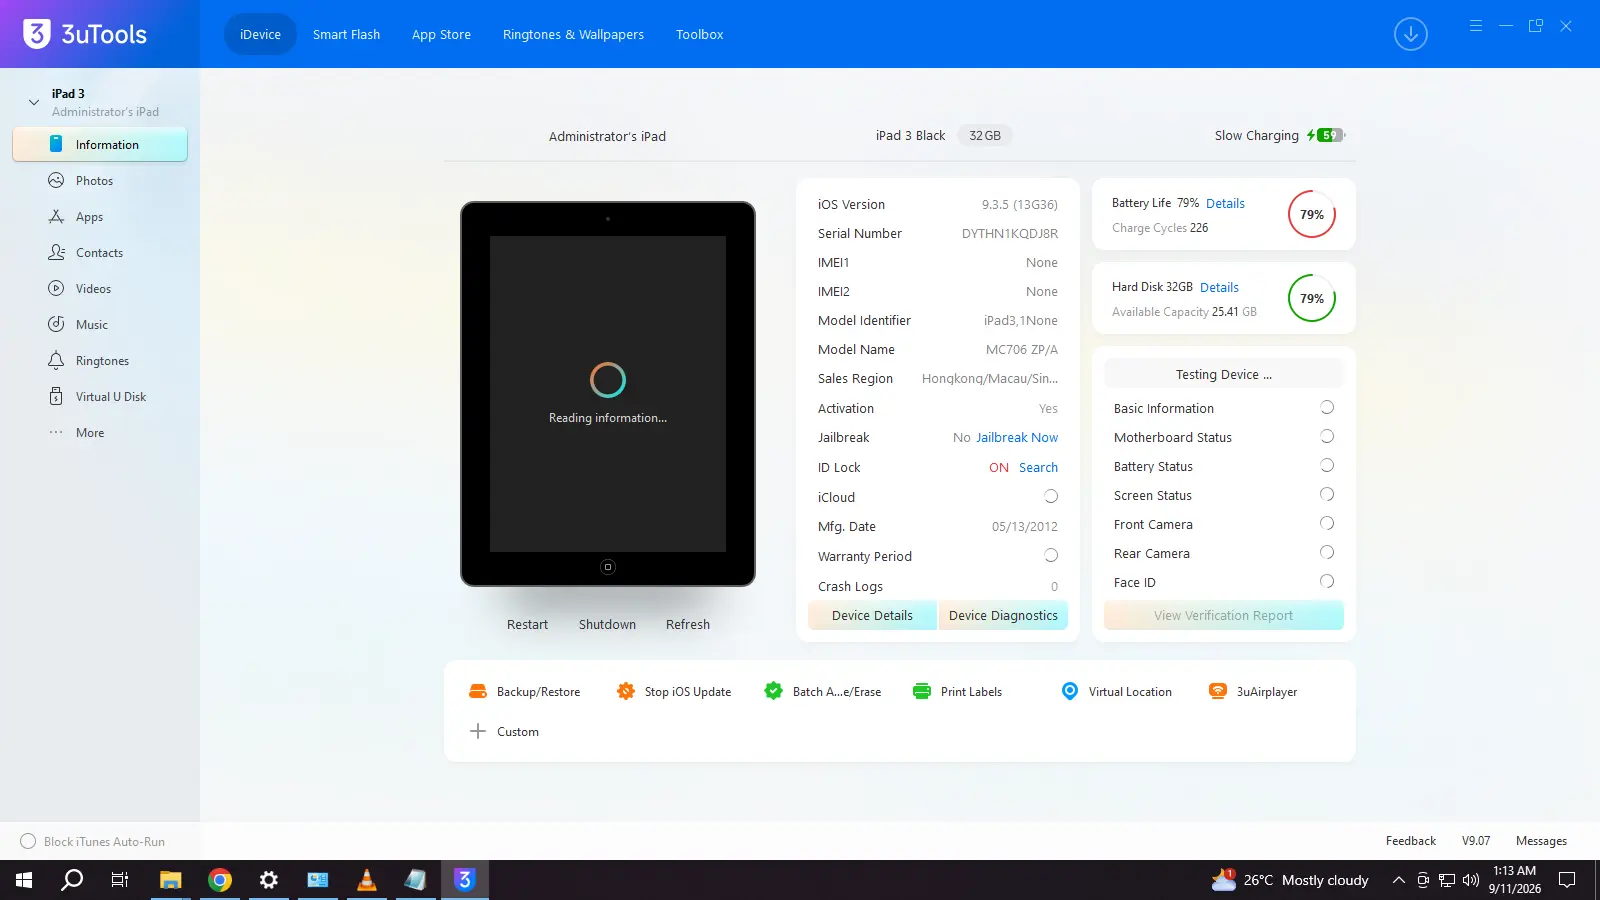Add a Custom shortcut with plus icon
The width and height of the screenshot is (1600, 900).
pyautogui.click(x=504, y=731)
